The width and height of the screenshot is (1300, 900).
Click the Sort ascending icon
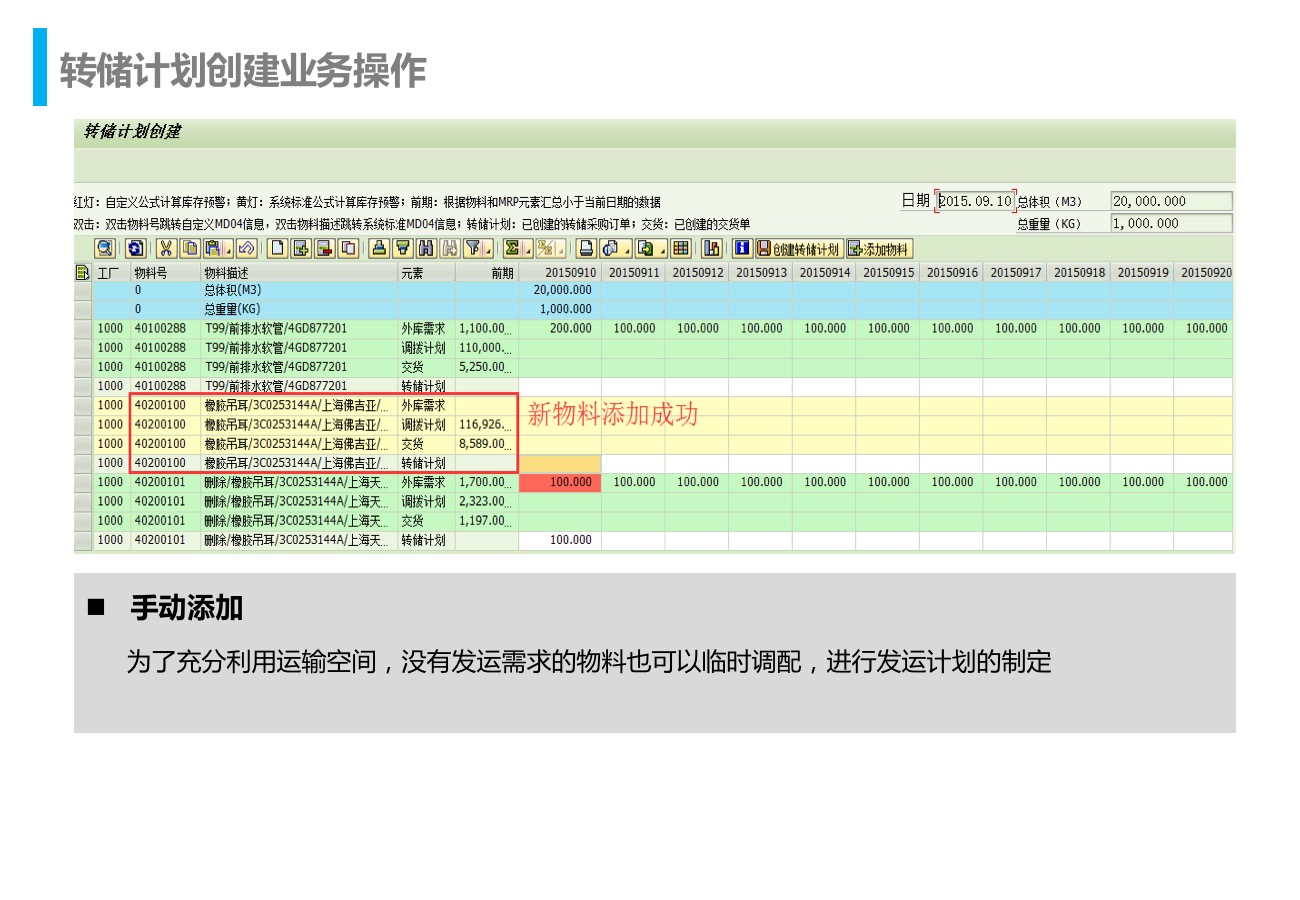point(378,249)
